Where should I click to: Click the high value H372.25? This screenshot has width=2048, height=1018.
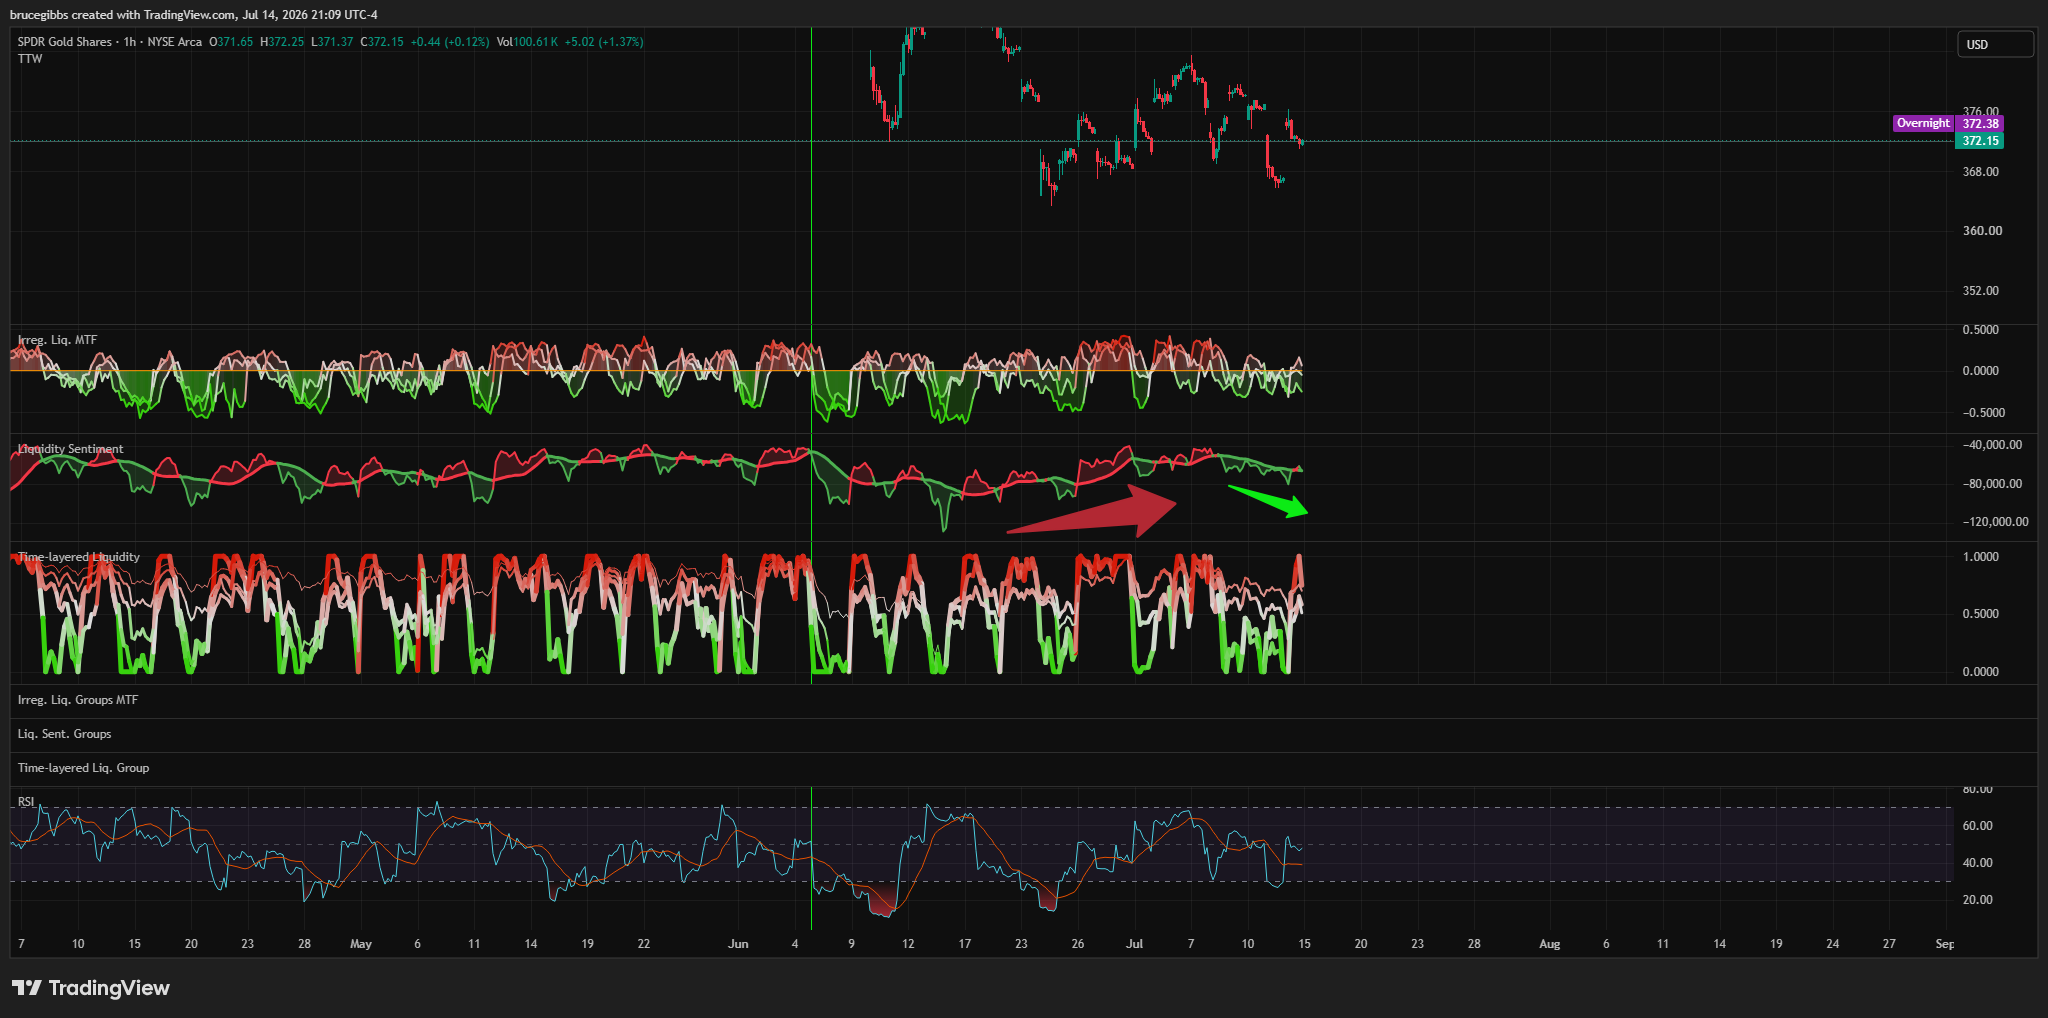click(282, 42)
